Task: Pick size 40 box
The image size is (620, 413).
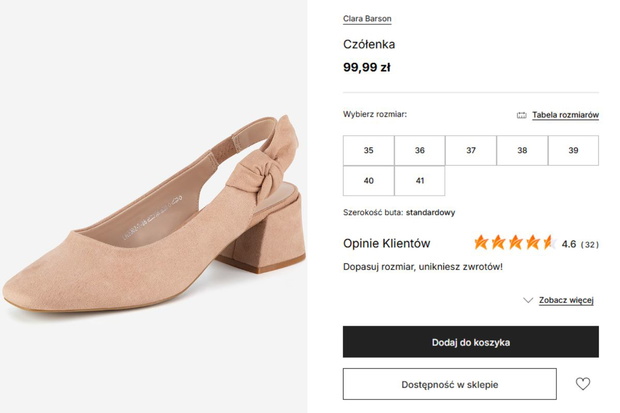Action: pyautogui.click(x=369, y=181)
